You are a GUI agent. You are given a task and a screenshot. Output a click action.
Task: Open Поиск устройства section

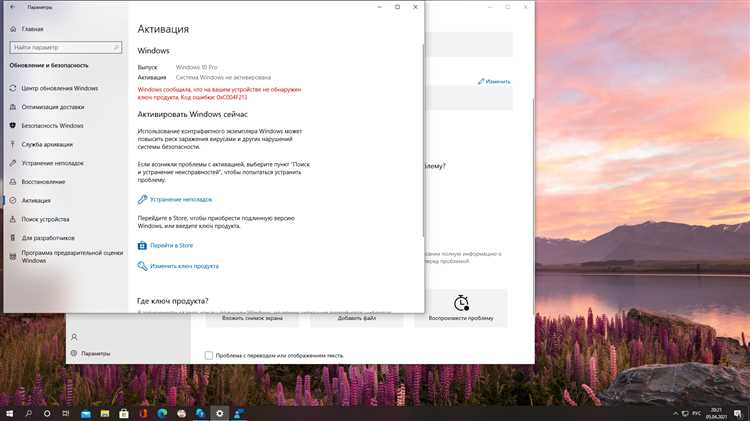coord(45,219)
